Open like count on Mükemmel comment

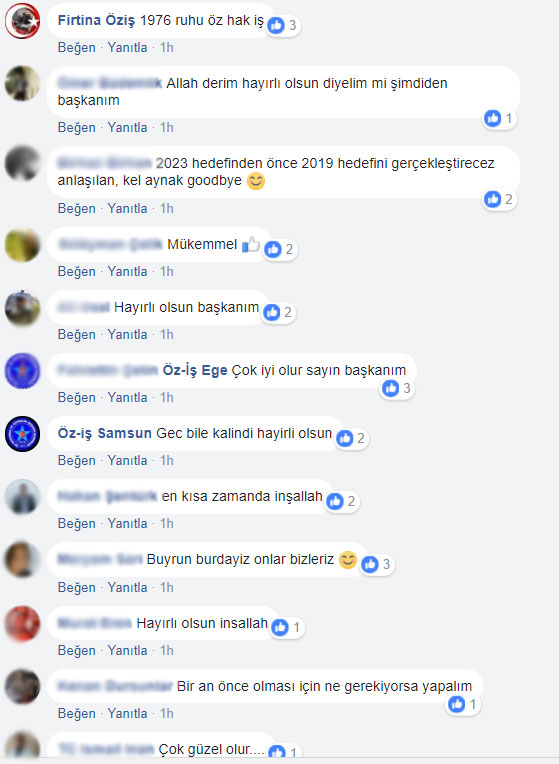(289, 249)
